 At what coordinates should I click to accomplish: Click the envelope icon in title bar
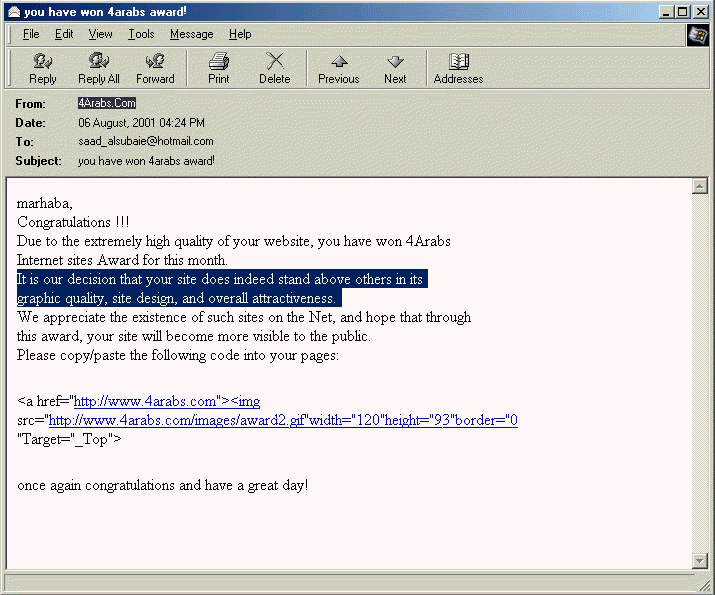coord(14,12)
